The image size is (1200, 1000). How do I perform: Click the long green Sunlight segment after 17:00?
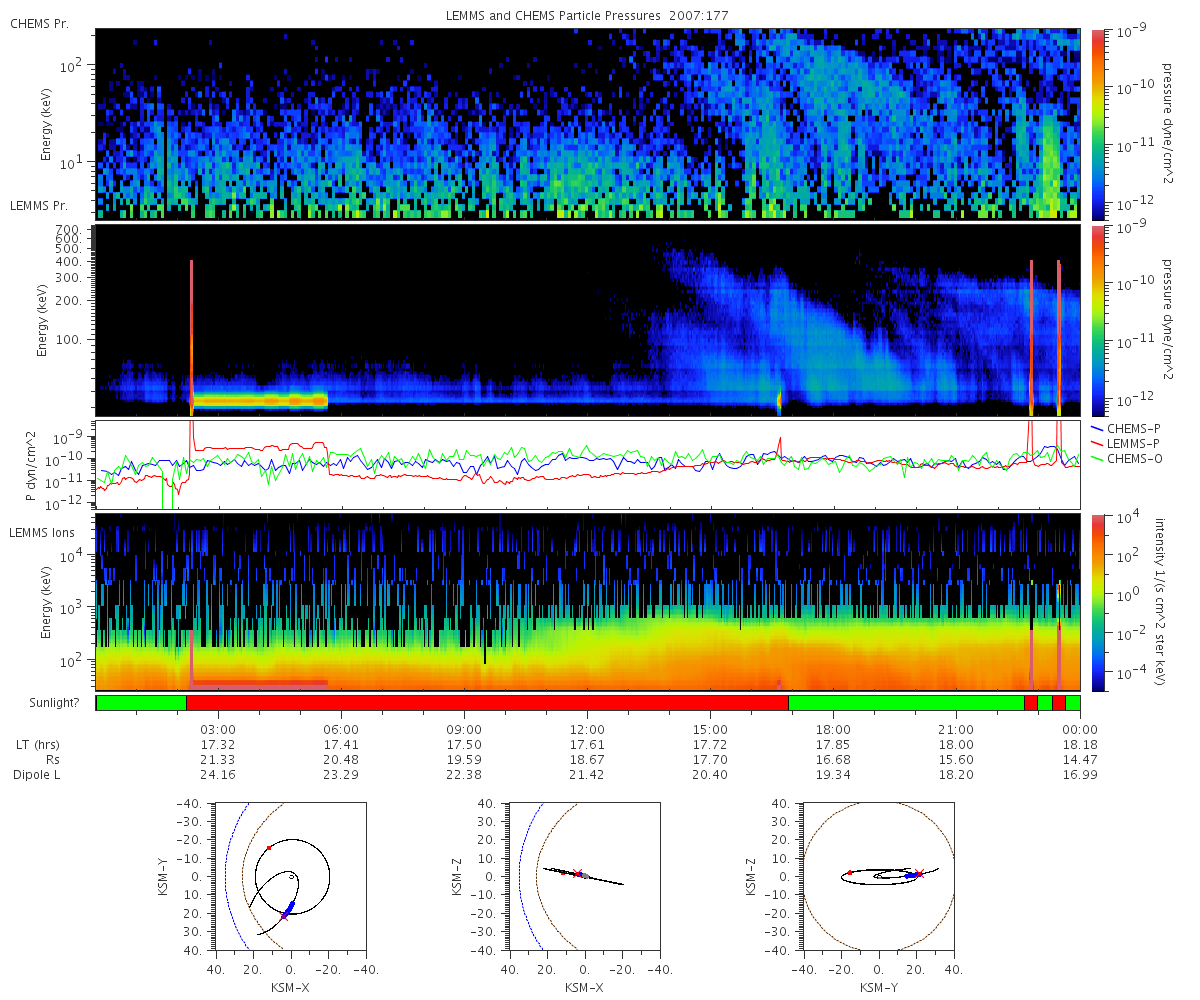pos(906,703)
